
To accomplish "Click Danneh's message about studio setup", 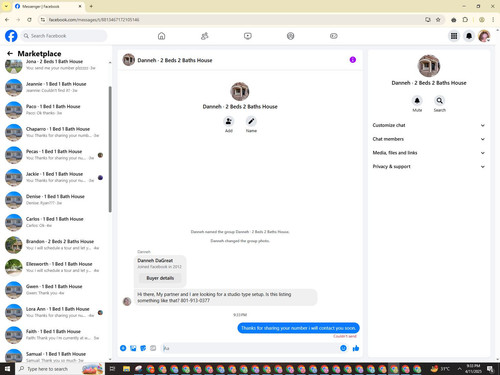I will [x=225, y=297].
